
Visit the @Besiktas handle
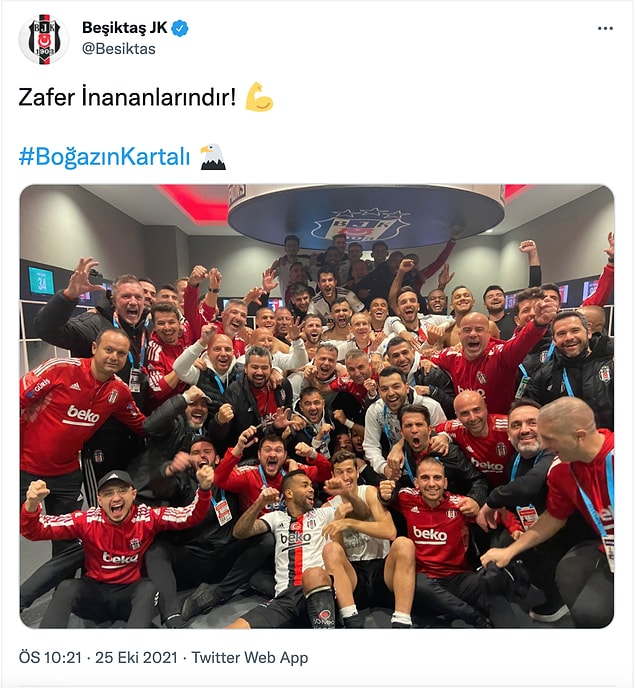pos(118,49)
